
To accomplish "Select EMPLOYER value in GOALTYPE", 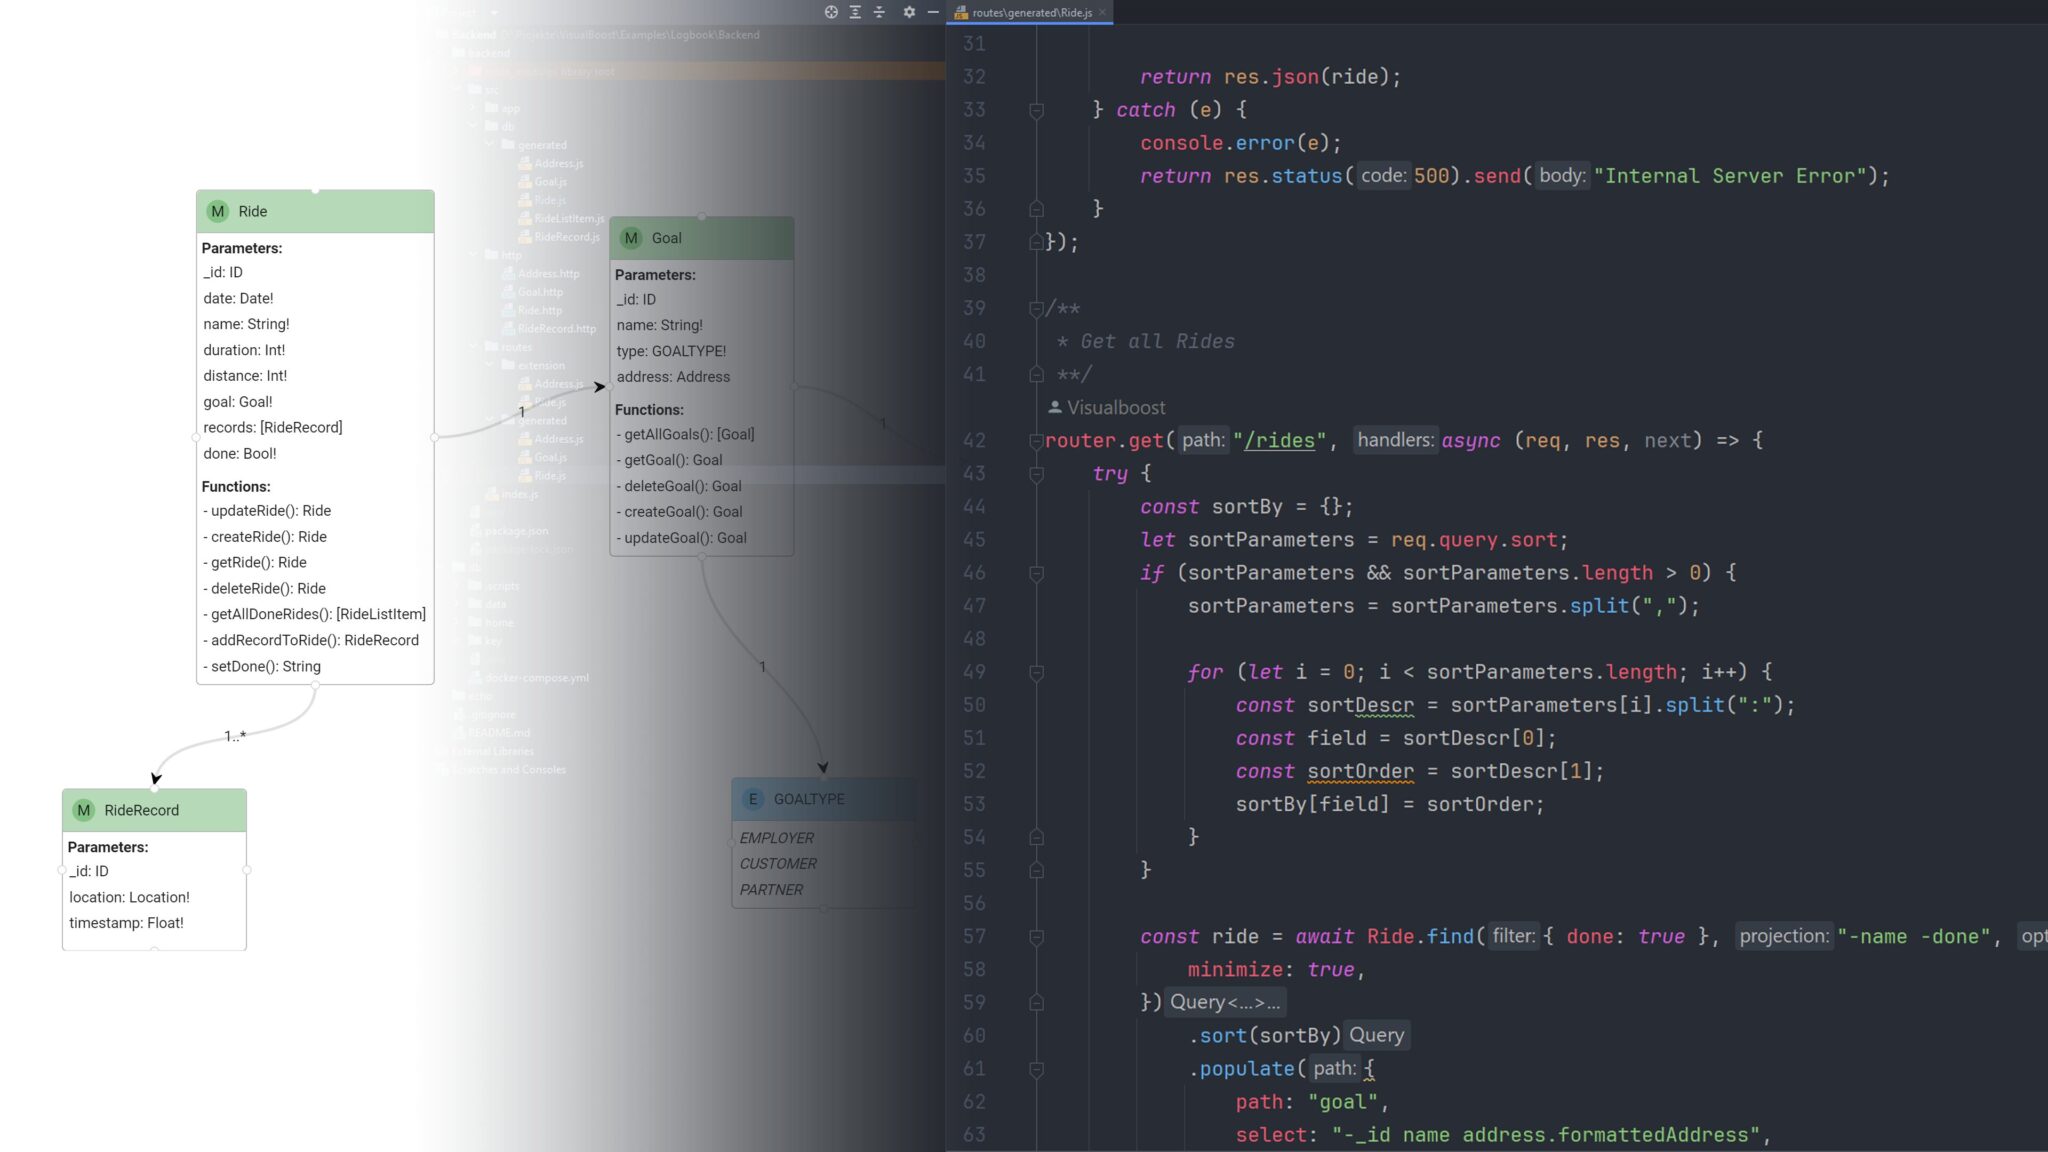I will point(777,838).
